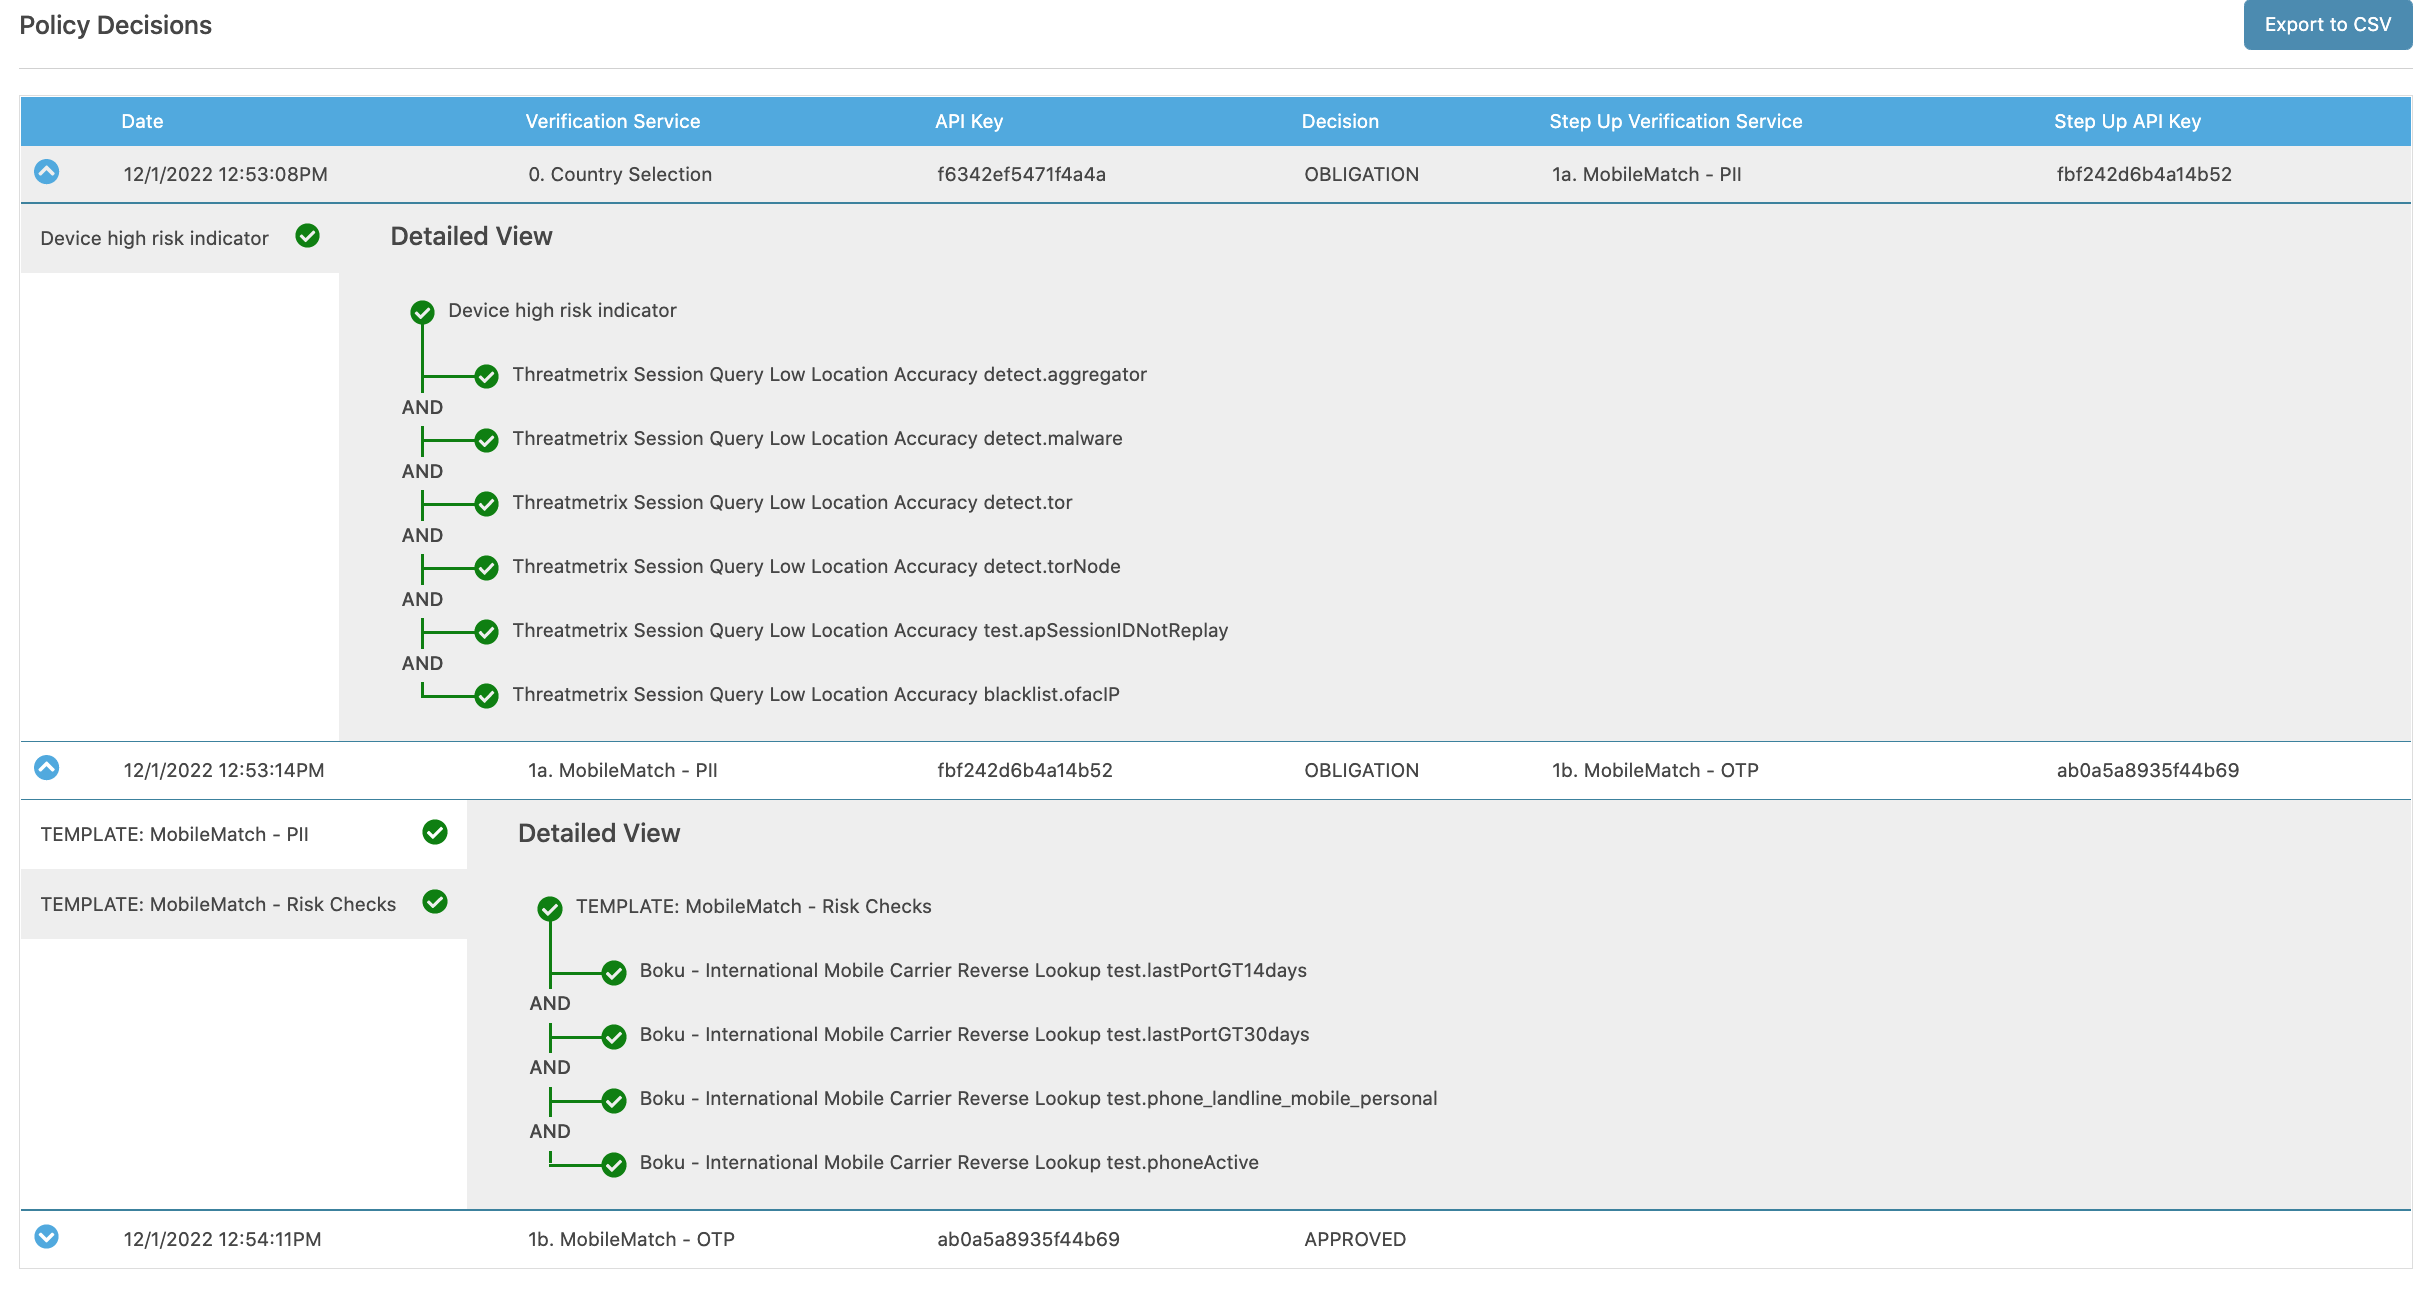This screenshot has height=1290, width=2432.
Task: Click check icon for blacklist.ofacIP rule
Action: 487,696
